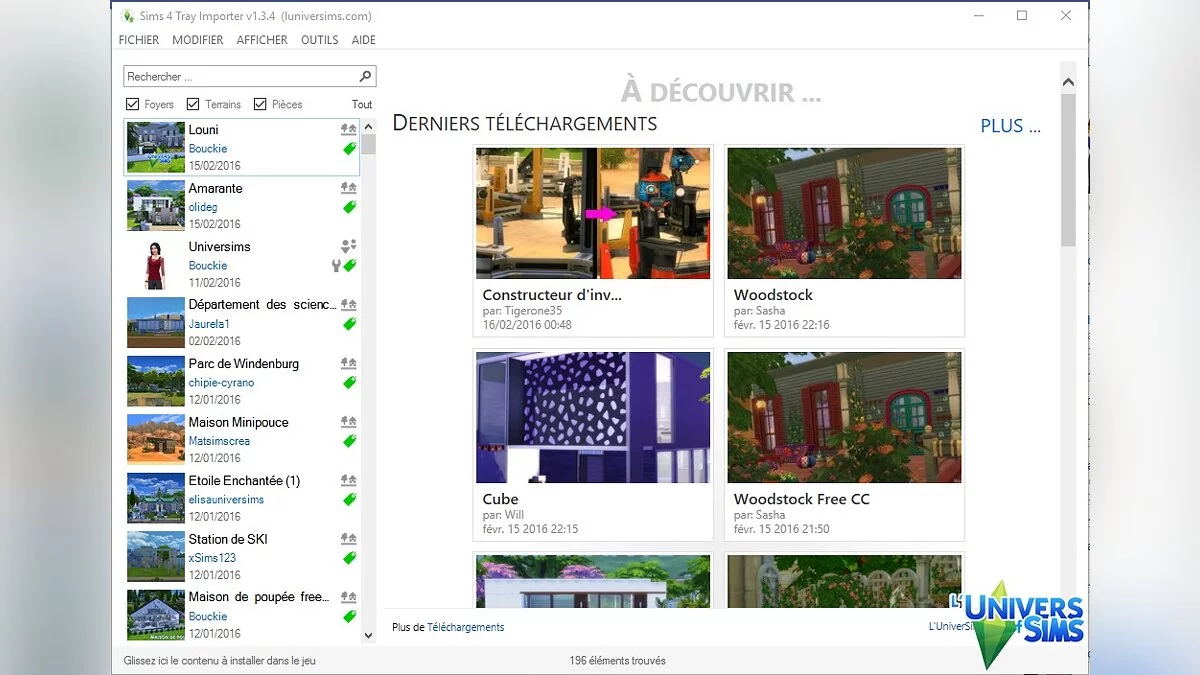The image size is (1200, 675).
Task: Click the wrench custom-content icon for Universims
Action: coord(334,266)
